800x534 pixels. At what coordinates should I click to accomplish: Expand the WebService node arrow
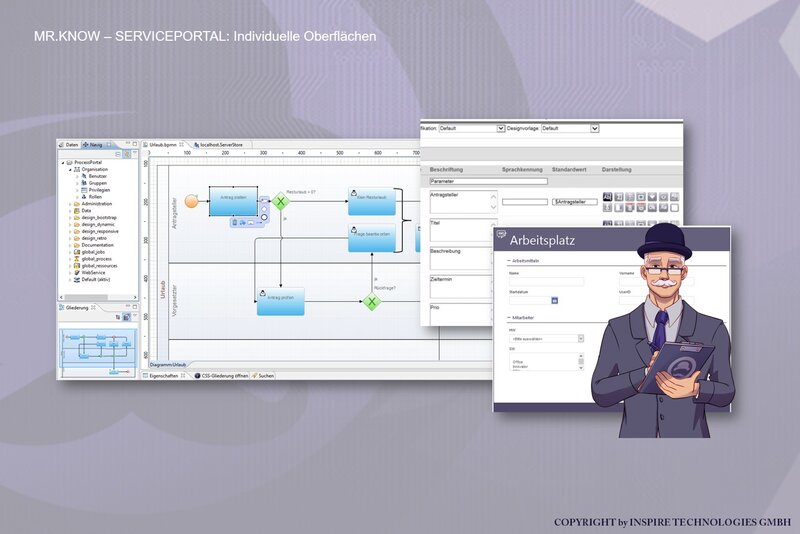[70, 273]
